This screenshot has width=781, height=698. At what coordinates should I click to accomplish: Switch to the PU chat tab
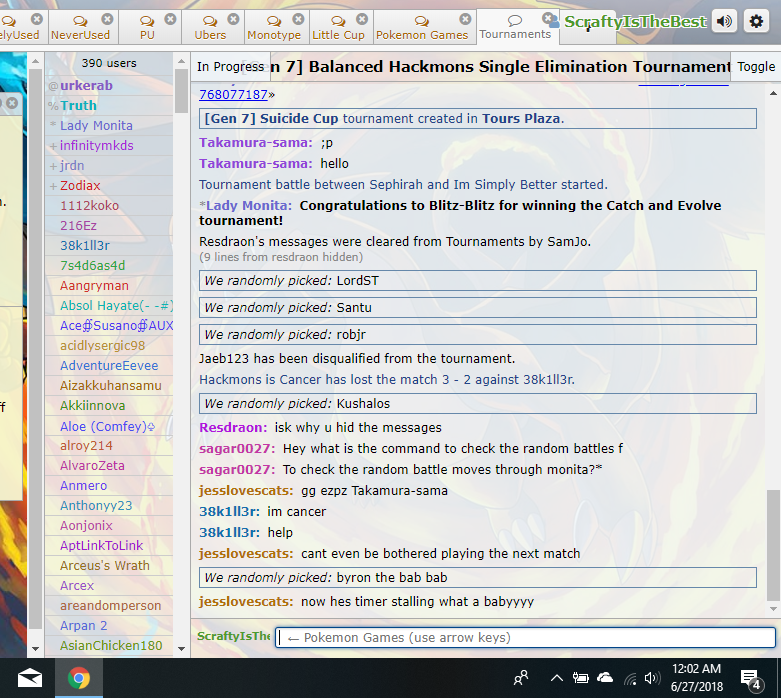tap(147, 28)
